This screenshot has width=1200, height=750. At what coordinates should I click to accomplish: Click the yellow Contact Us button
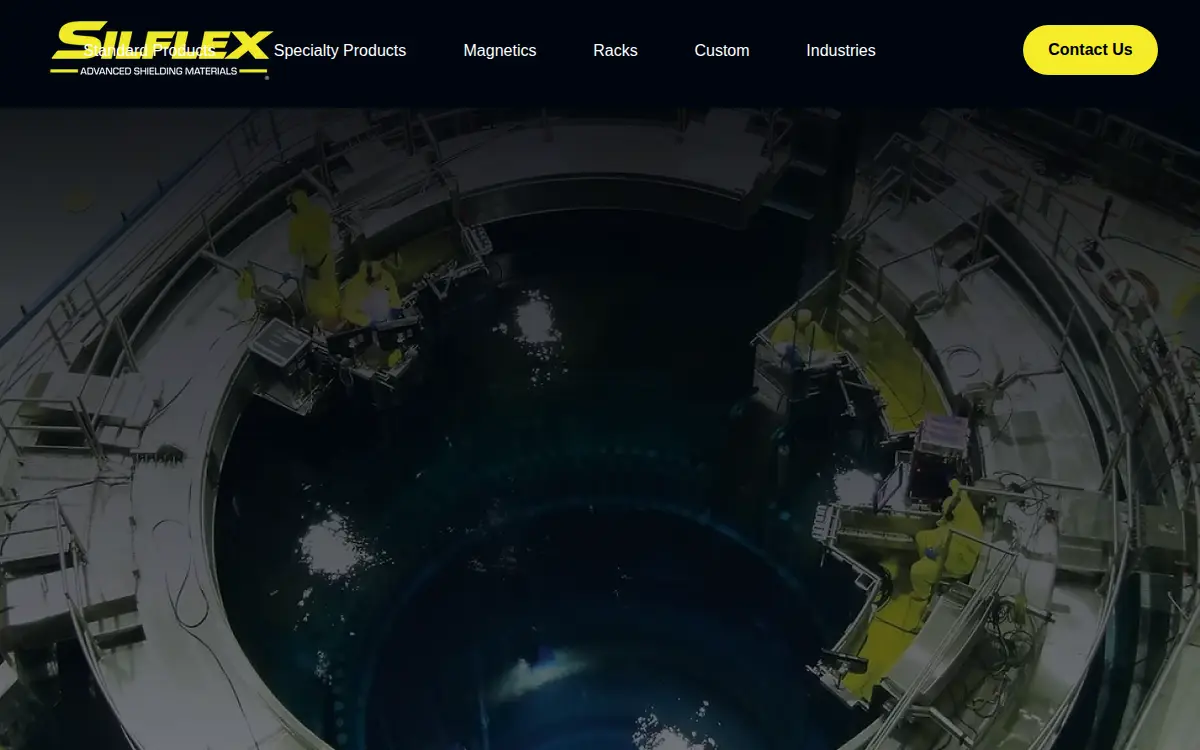pyautogui.click(x=1090, y=50)
